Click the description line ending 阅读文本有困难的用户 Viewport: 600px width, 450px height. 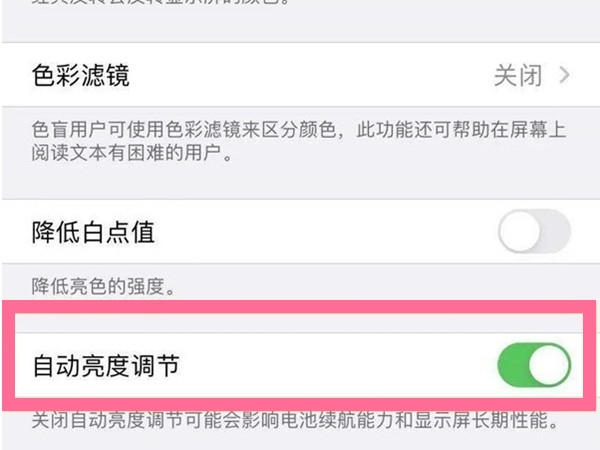coord(130,155)
